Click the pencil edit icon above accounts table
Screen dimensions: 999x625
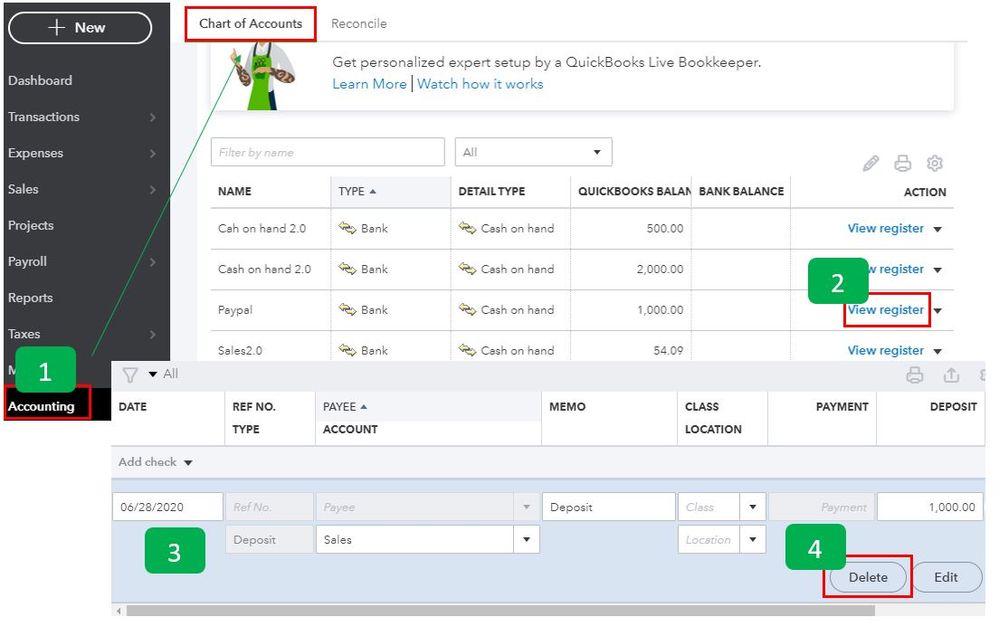pos(870,164)
